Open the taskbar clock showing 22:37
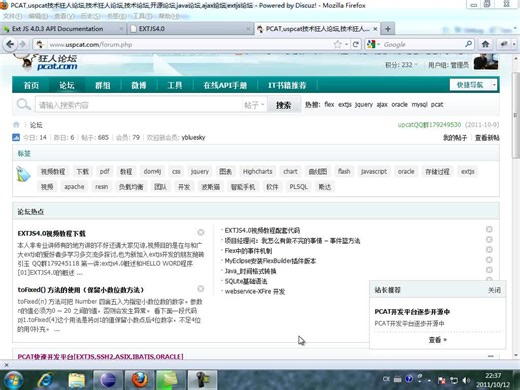 coord(493,380)
